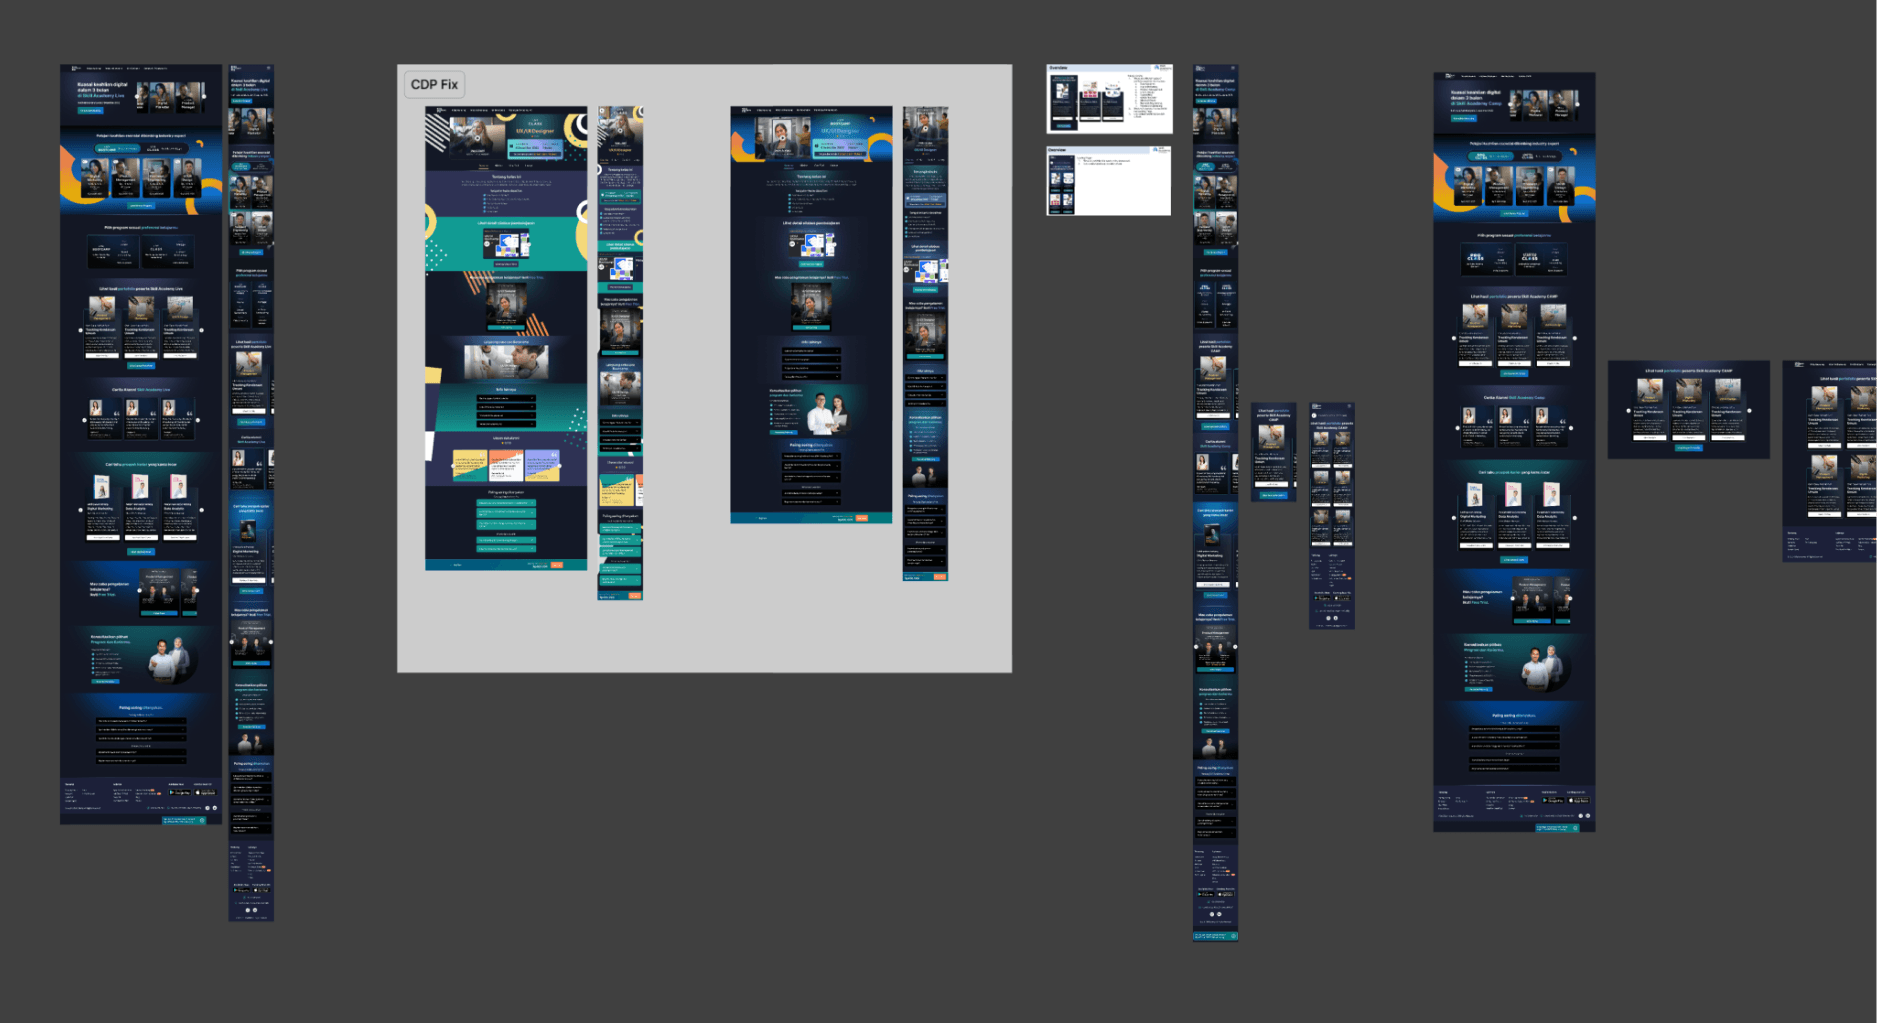Open the lower white Overview slide

1108,181
